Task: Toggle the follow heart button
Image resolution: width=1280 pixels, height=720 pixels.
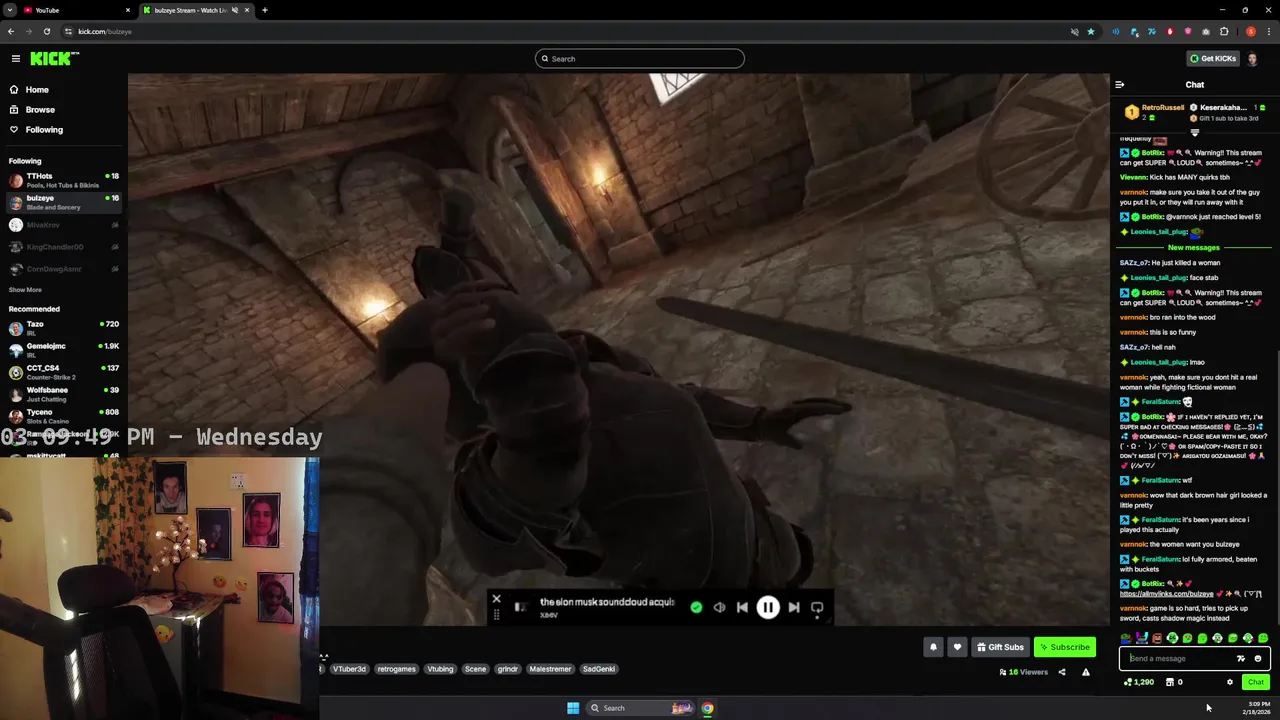Action: tap(957, 647)
